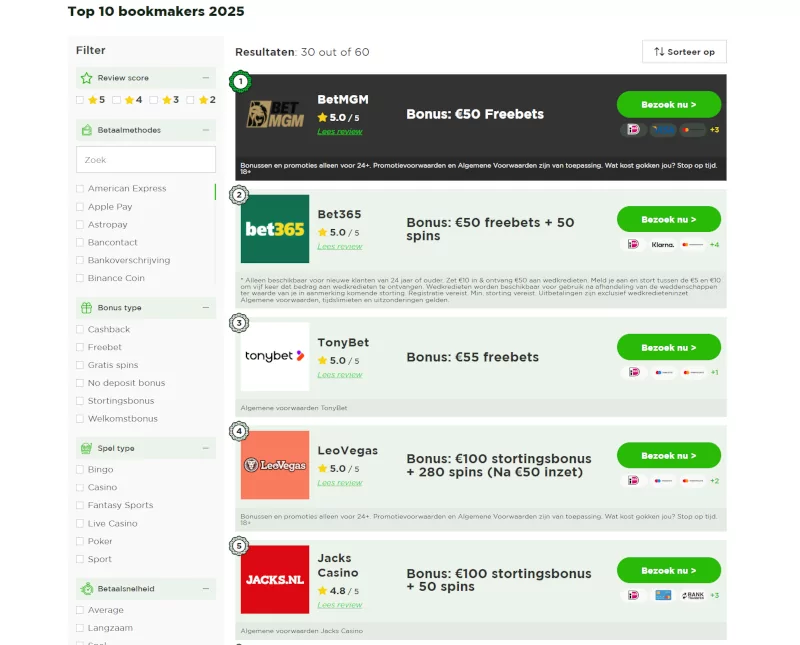
Task: Check the Bancontact payment option
Action: [80, 242]
